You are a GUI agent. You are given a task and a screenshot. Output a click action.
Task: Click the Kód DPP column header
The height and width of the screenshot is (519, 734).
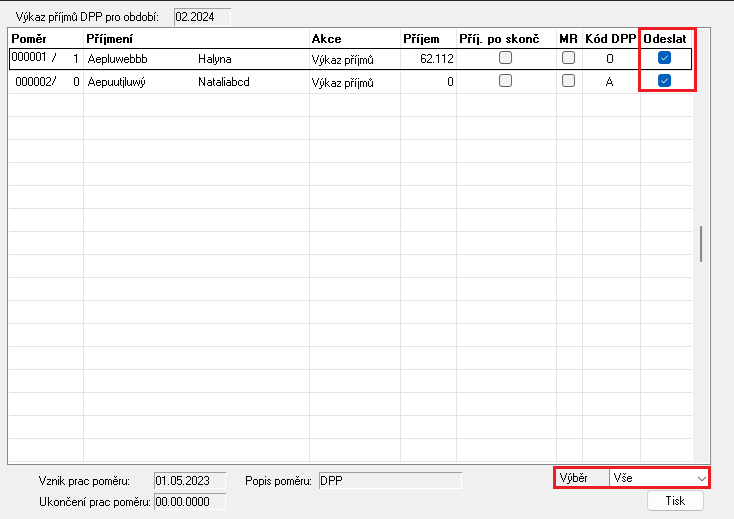(611, 38)
